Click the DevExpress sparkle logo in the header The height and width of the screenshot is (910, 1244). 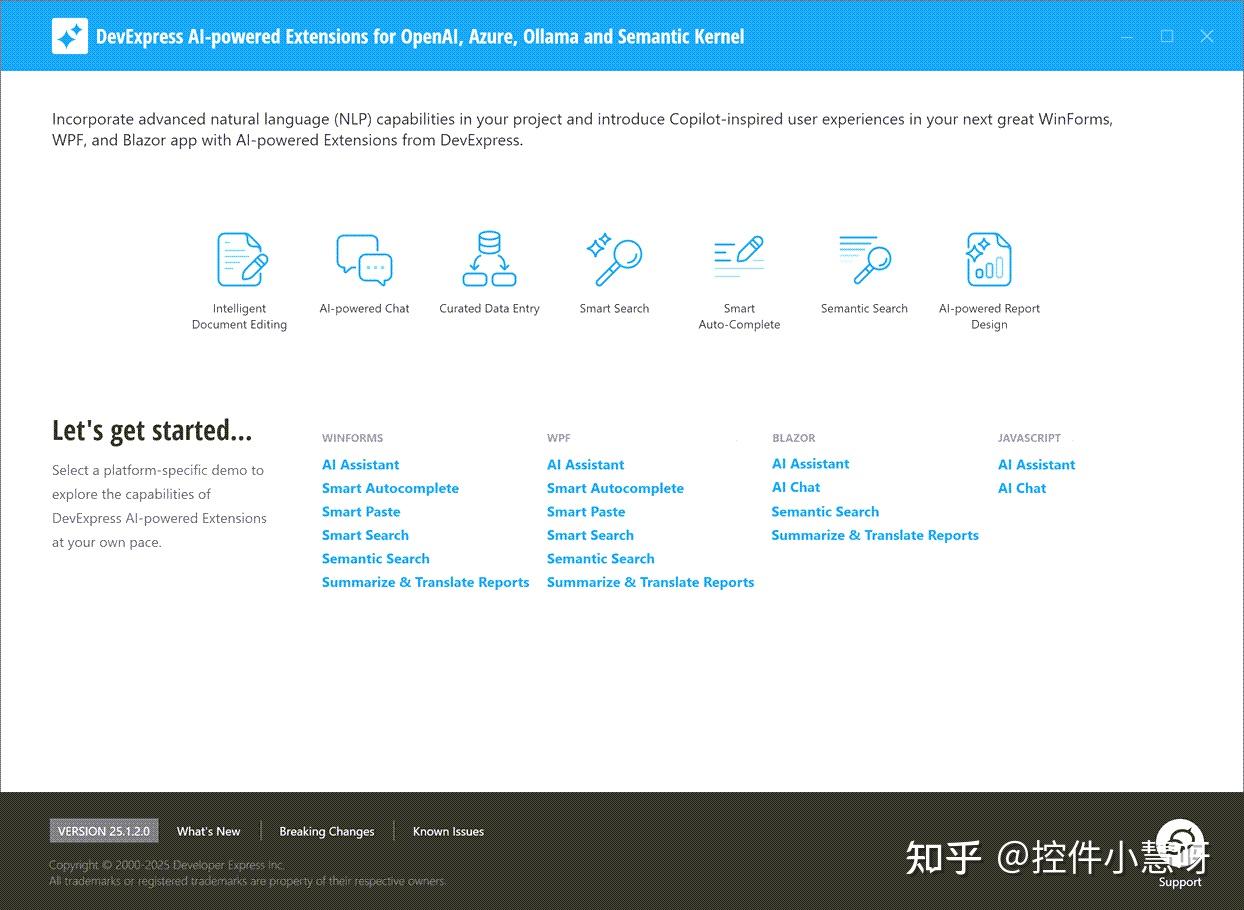[x=70, y=35]
